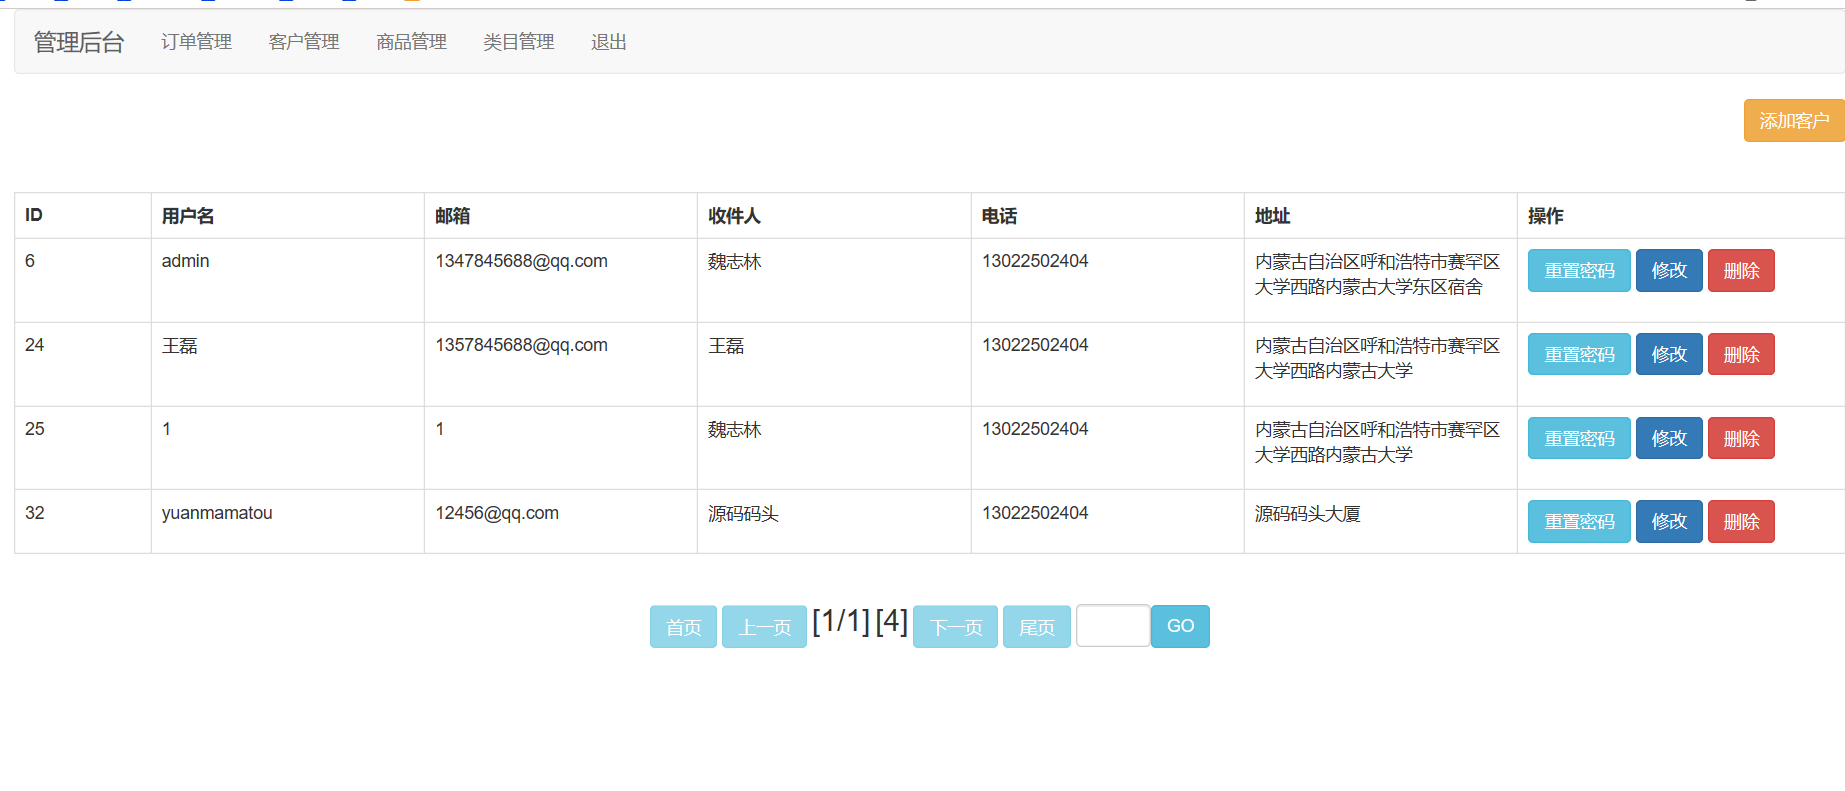Open 商品管理 in the top navigation
The height and width of the screenshot is (791, 1845).
point(411,42)
